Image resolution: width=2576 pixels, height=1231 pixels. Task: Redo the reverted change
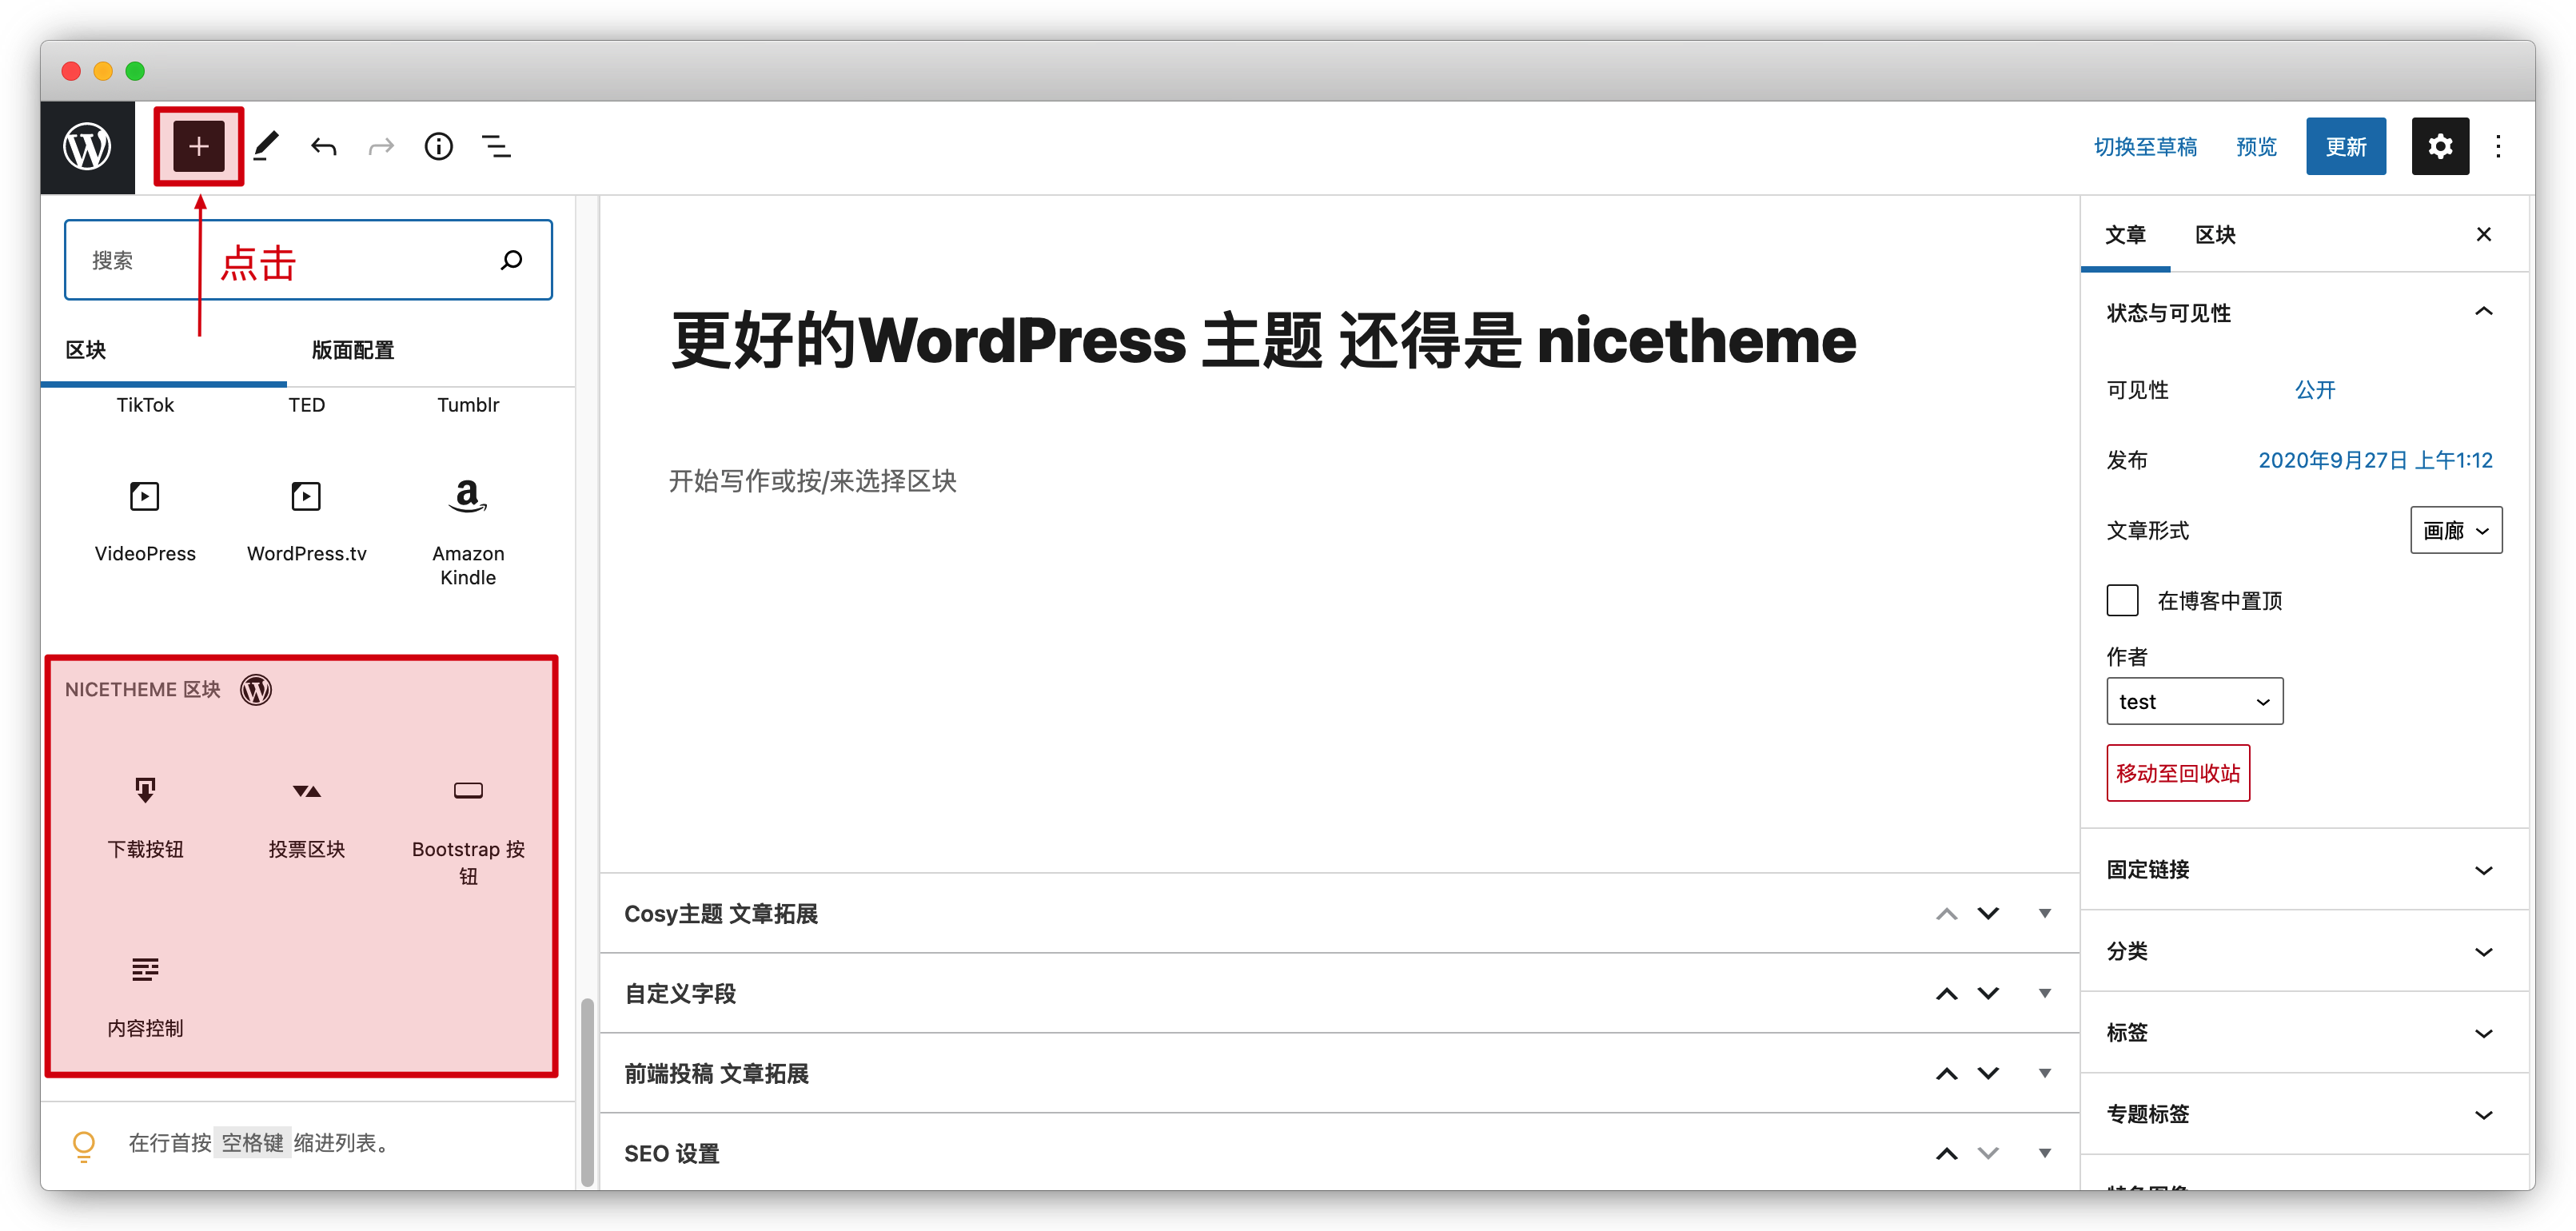click(x=381, y=147)
